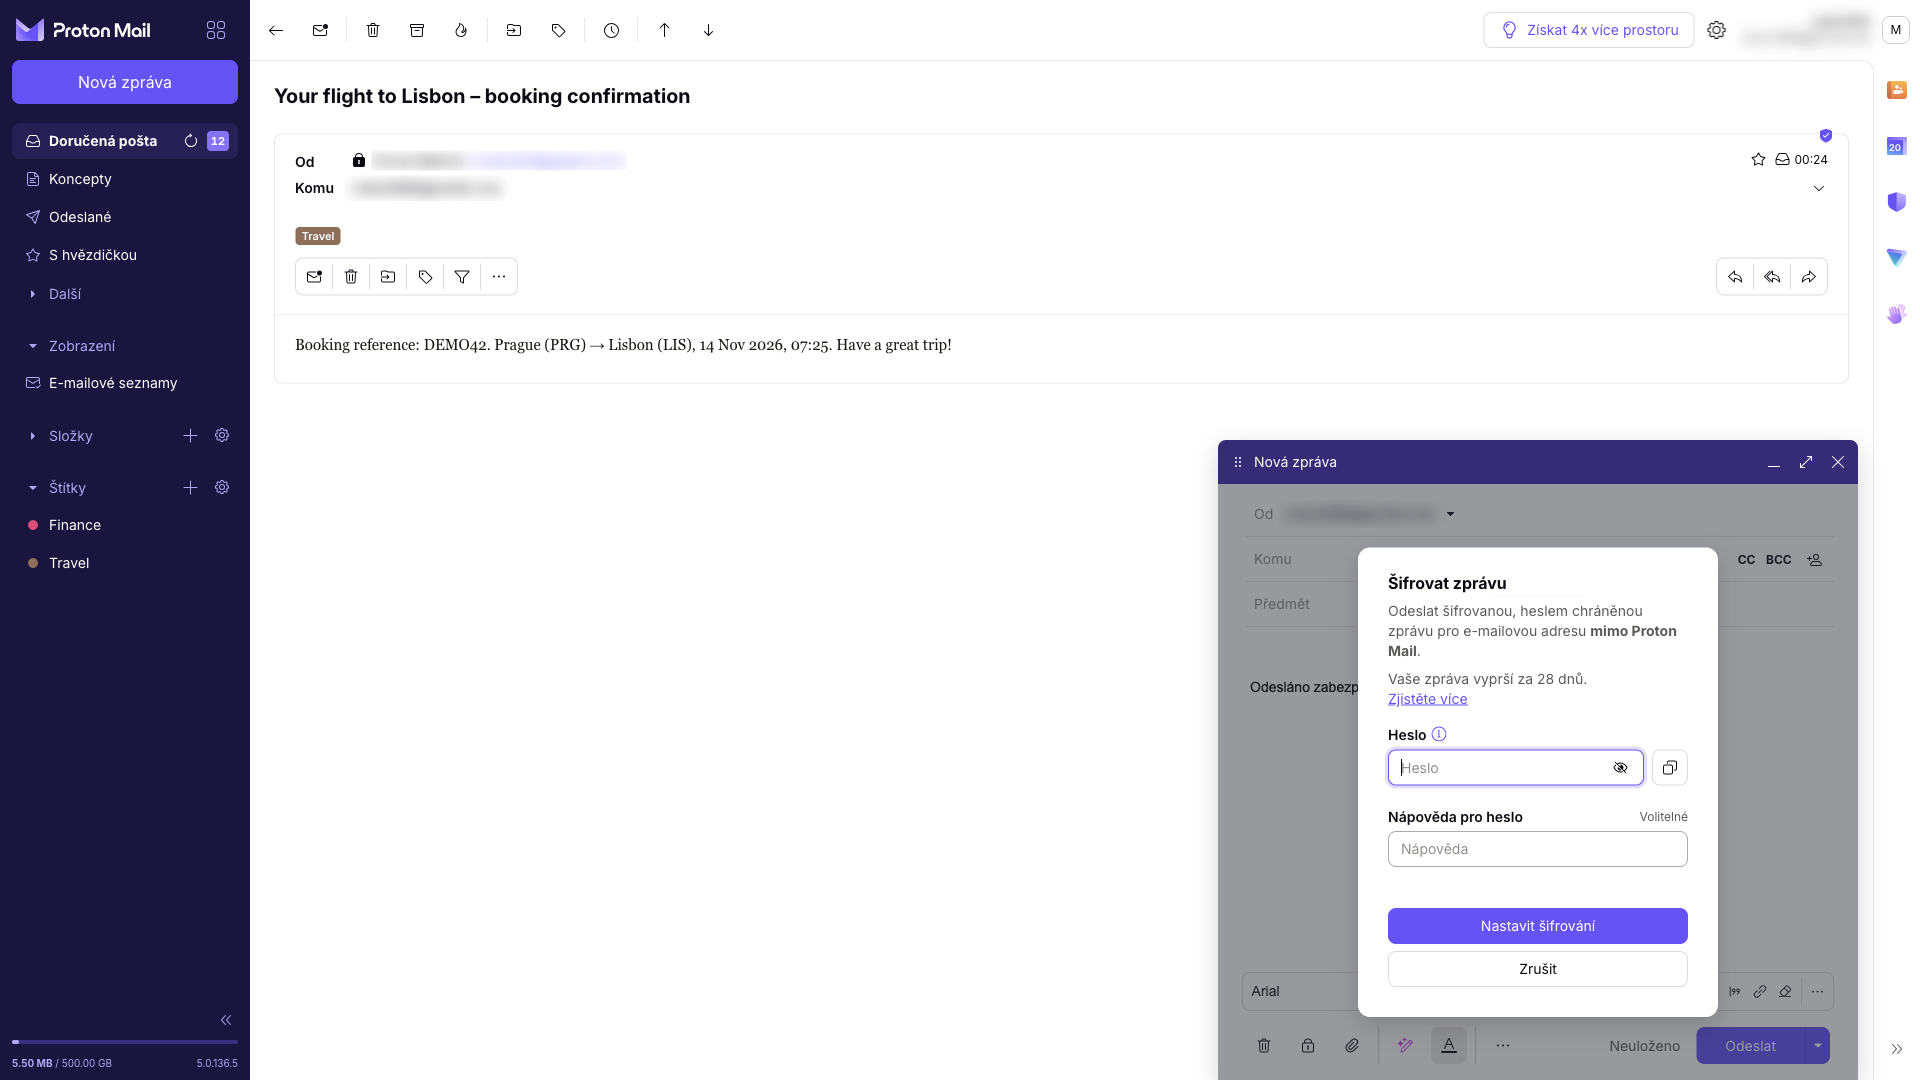Mark message as unread in top toolbar
The height and width of the screenshot is (1080, 1920).
coord(320,30)
